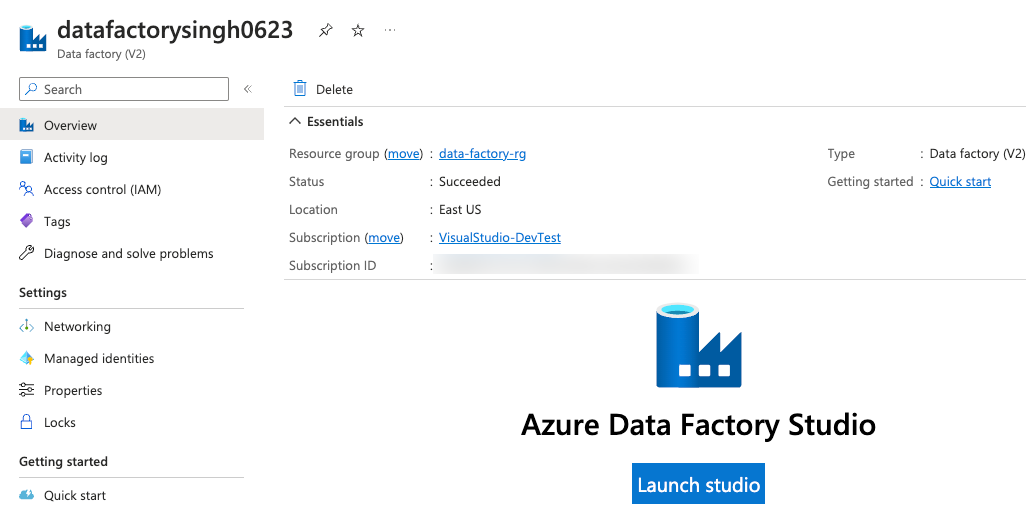
Task: Click the Managed identities icon
Action: [x=26, y=358]
